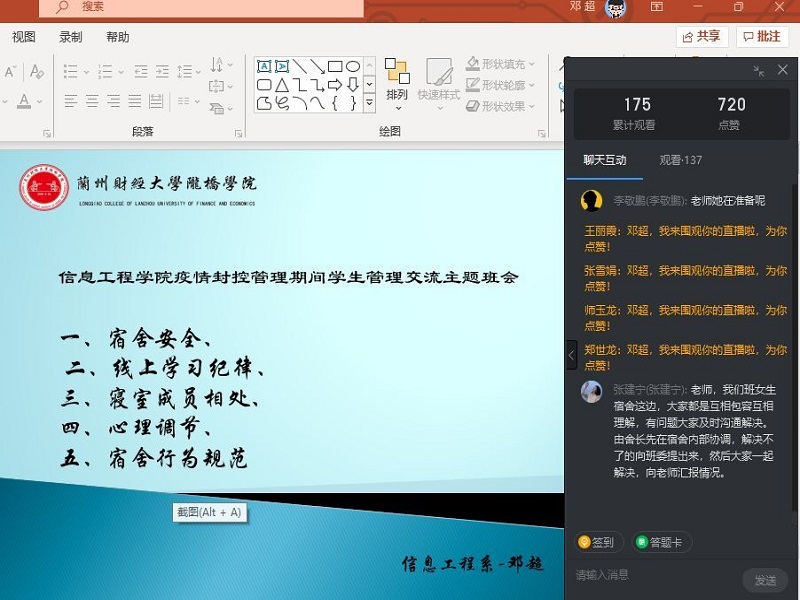Select the oval shape in the shapes gallery
This screenshot has width=800, height=600.
click(x=353, y=67)
